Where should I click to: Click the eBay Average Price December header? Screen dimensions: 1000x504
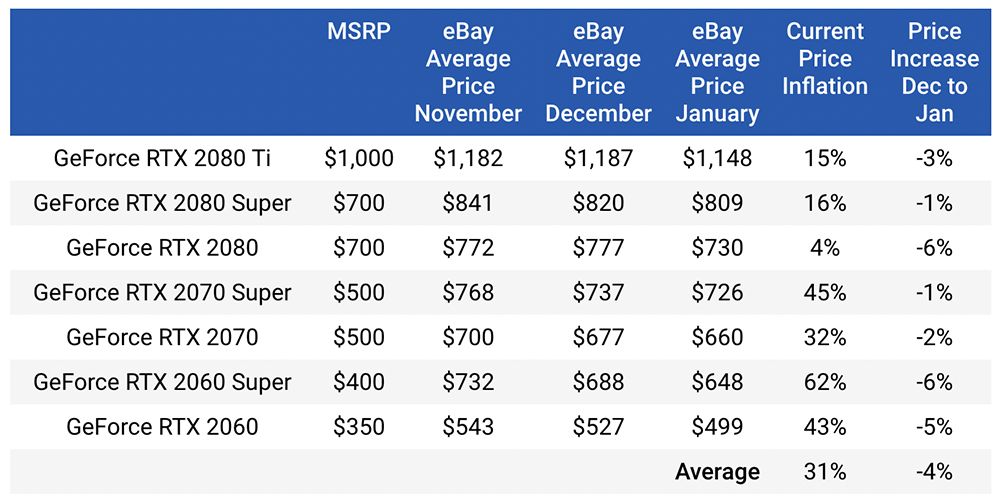(598, 72)
